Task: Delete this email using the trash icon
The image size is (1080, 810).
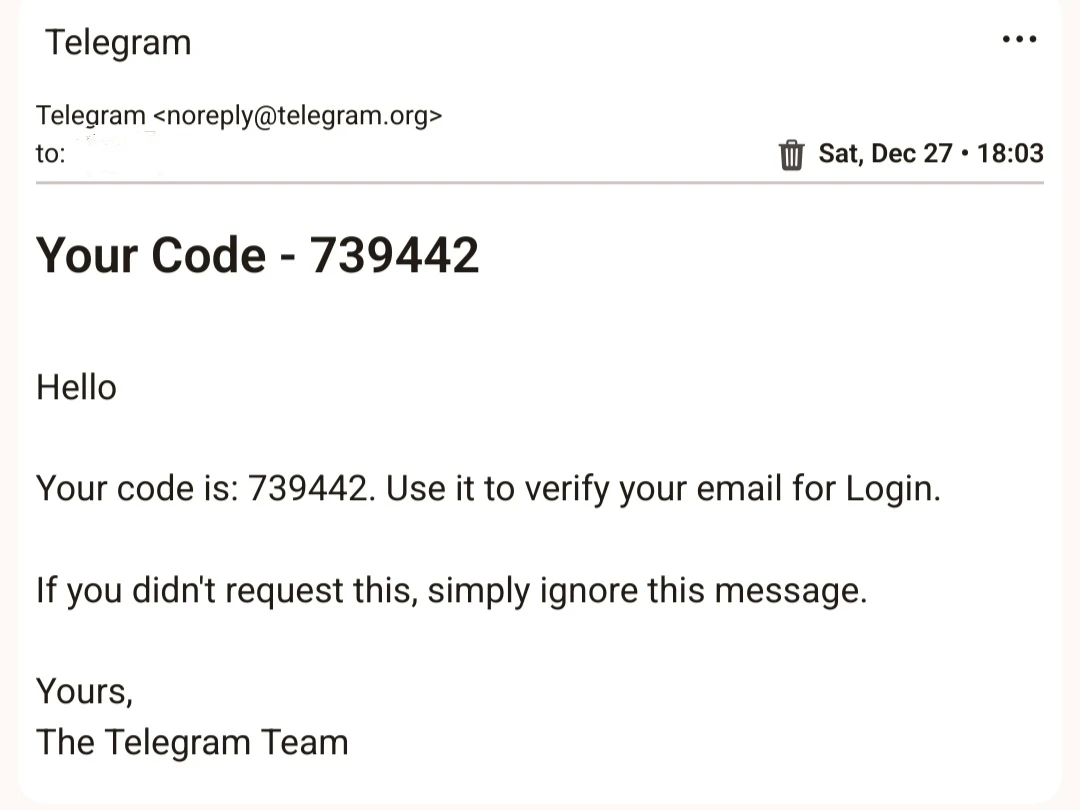Action: click(x=792, y=154)
